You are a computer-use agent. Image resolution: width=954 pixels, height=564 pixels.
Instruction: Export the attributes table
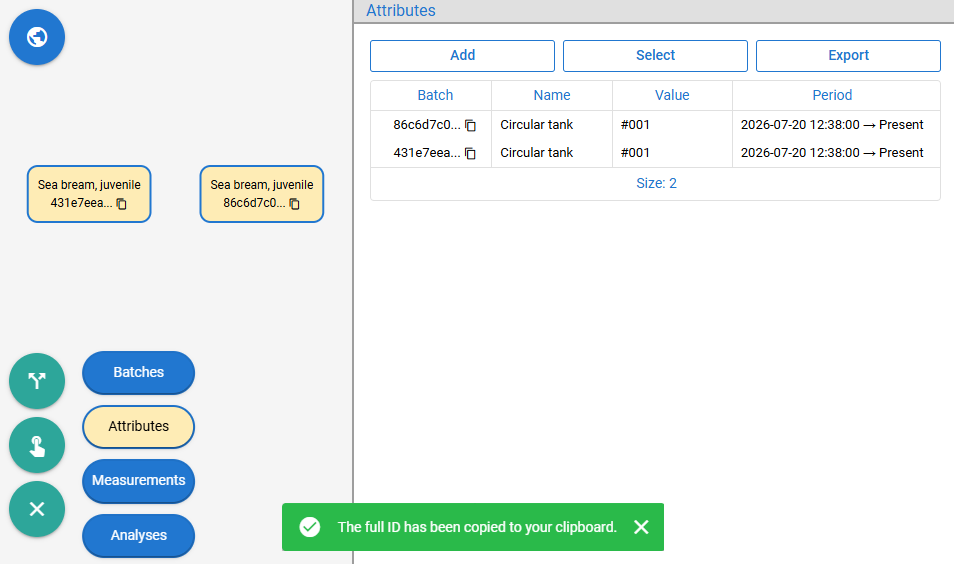848,55
